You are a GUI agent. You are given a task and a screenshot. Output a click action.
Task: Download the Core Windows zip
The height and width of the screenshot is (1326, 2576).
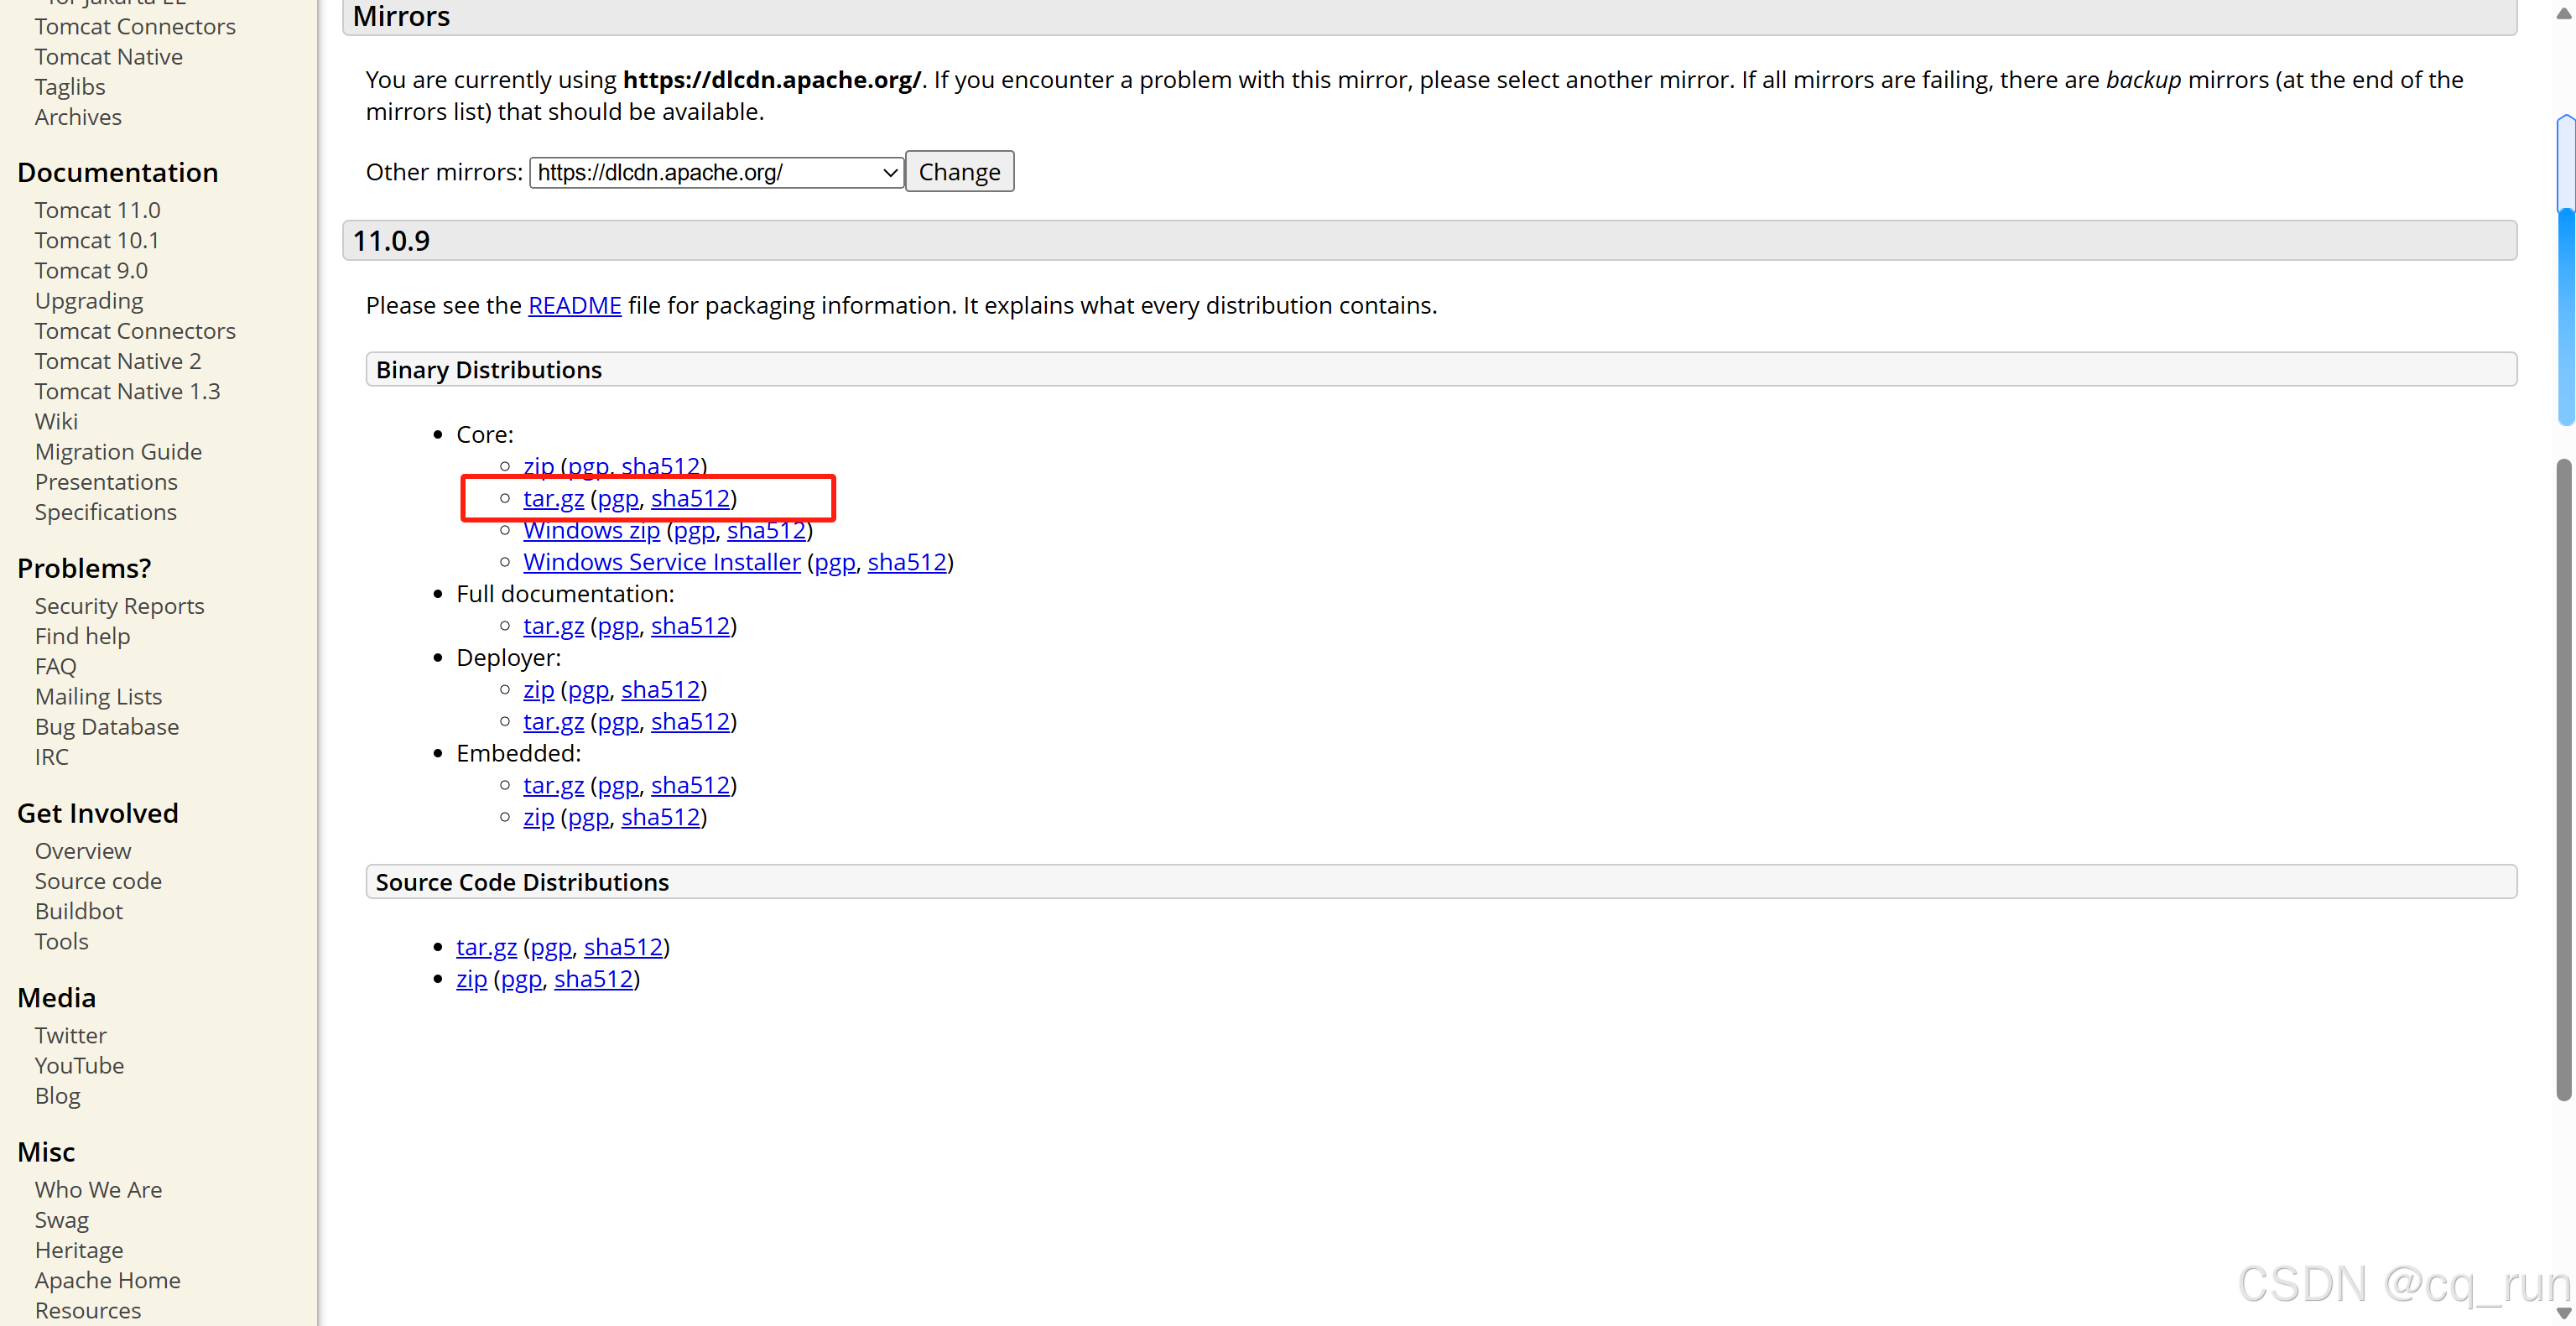[x=591, y=530]
